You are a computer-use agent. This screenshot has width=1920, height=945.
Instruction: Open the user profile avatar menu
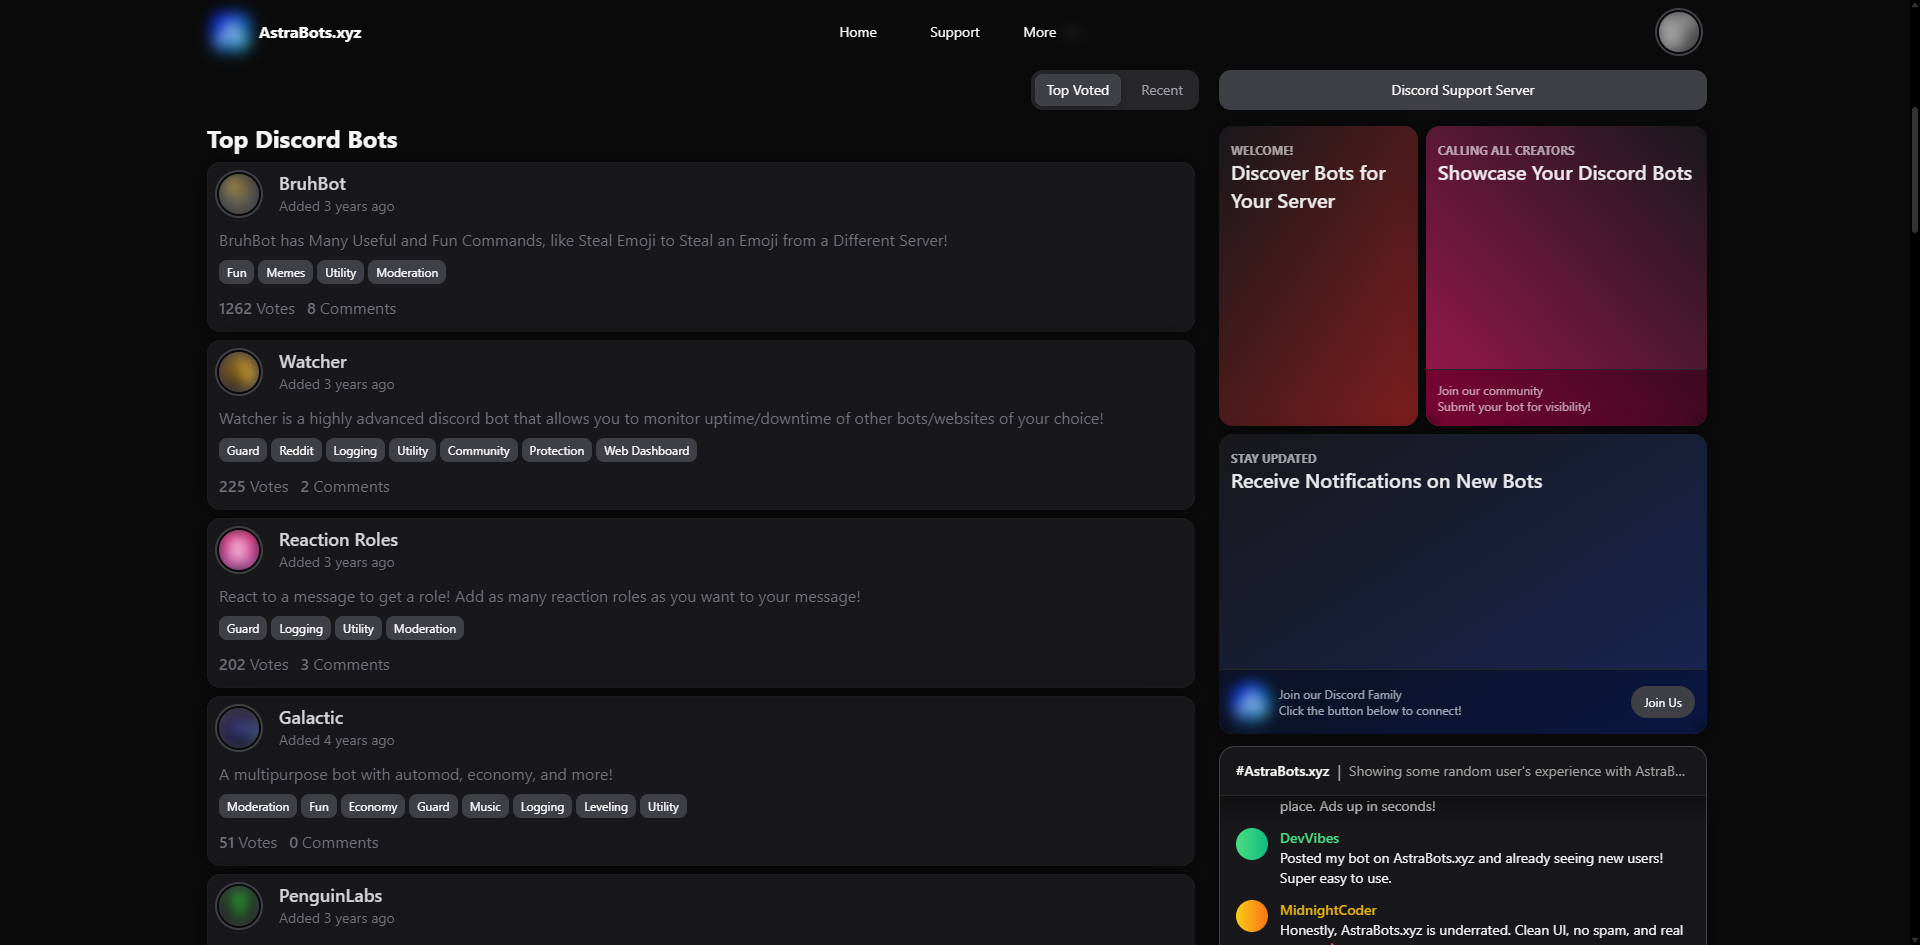(1678, 32)
